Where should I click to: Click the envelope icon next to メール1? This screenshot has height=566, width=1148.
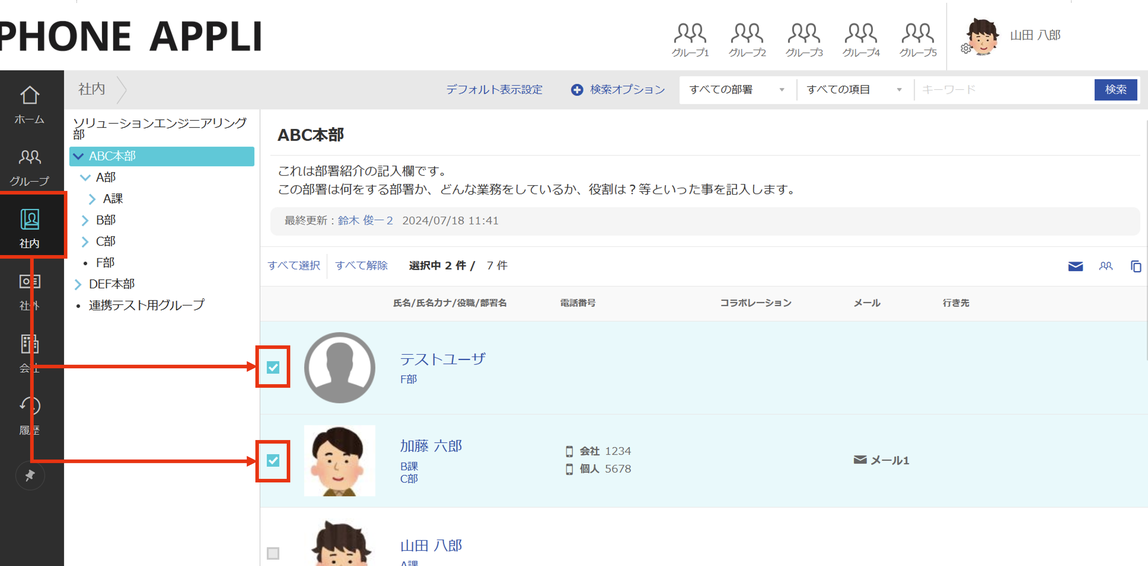(x=860, y=460)
